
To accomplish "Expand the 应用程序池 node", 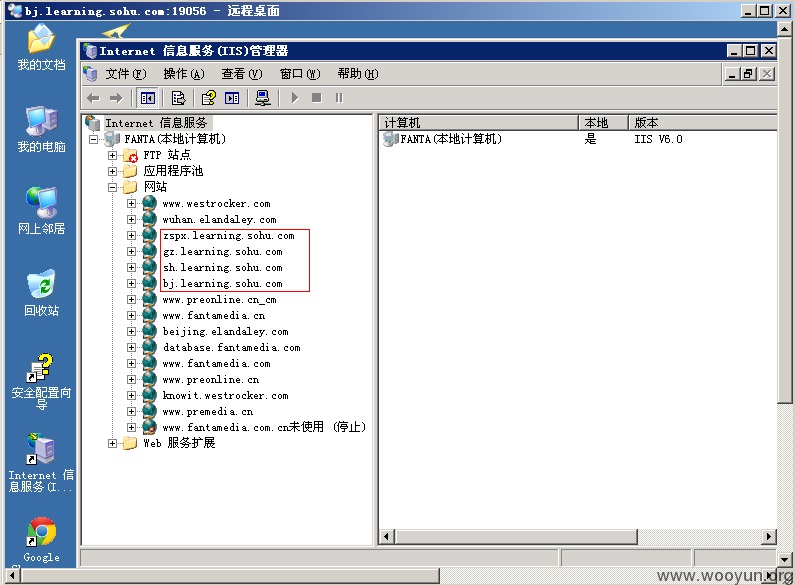I will click(x=113, y=171).
